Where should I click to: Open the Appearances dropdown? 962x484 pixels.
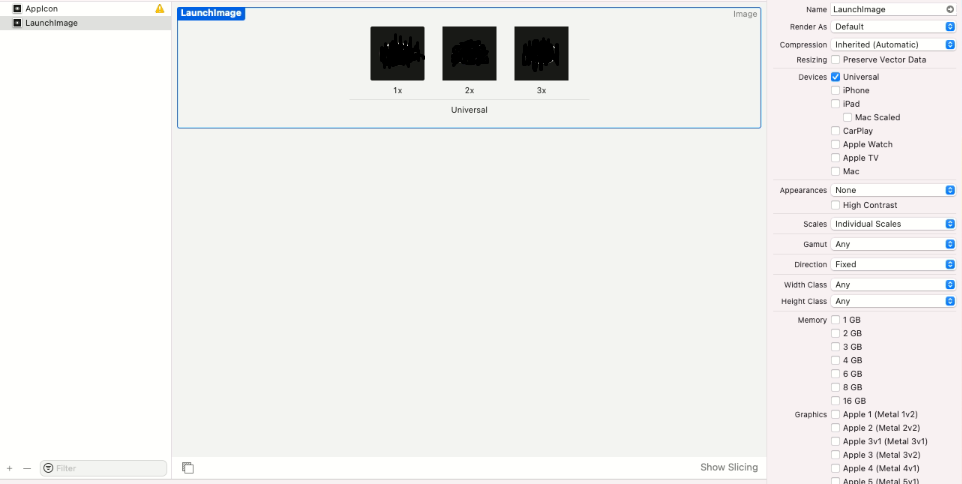pos(893,190)
